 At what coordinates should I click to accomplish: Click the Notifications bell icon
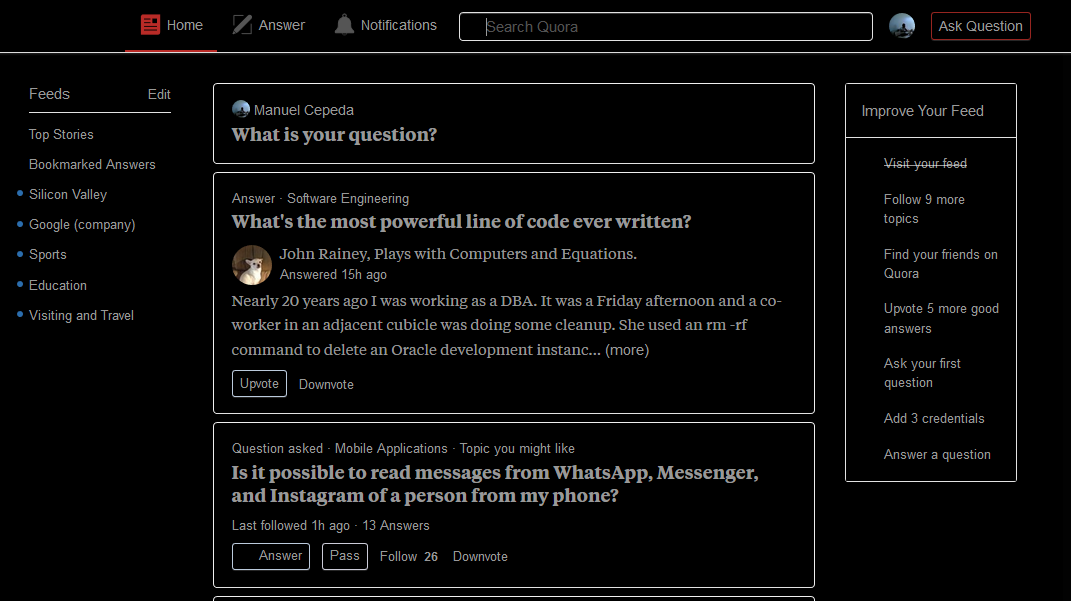[344, 25]
